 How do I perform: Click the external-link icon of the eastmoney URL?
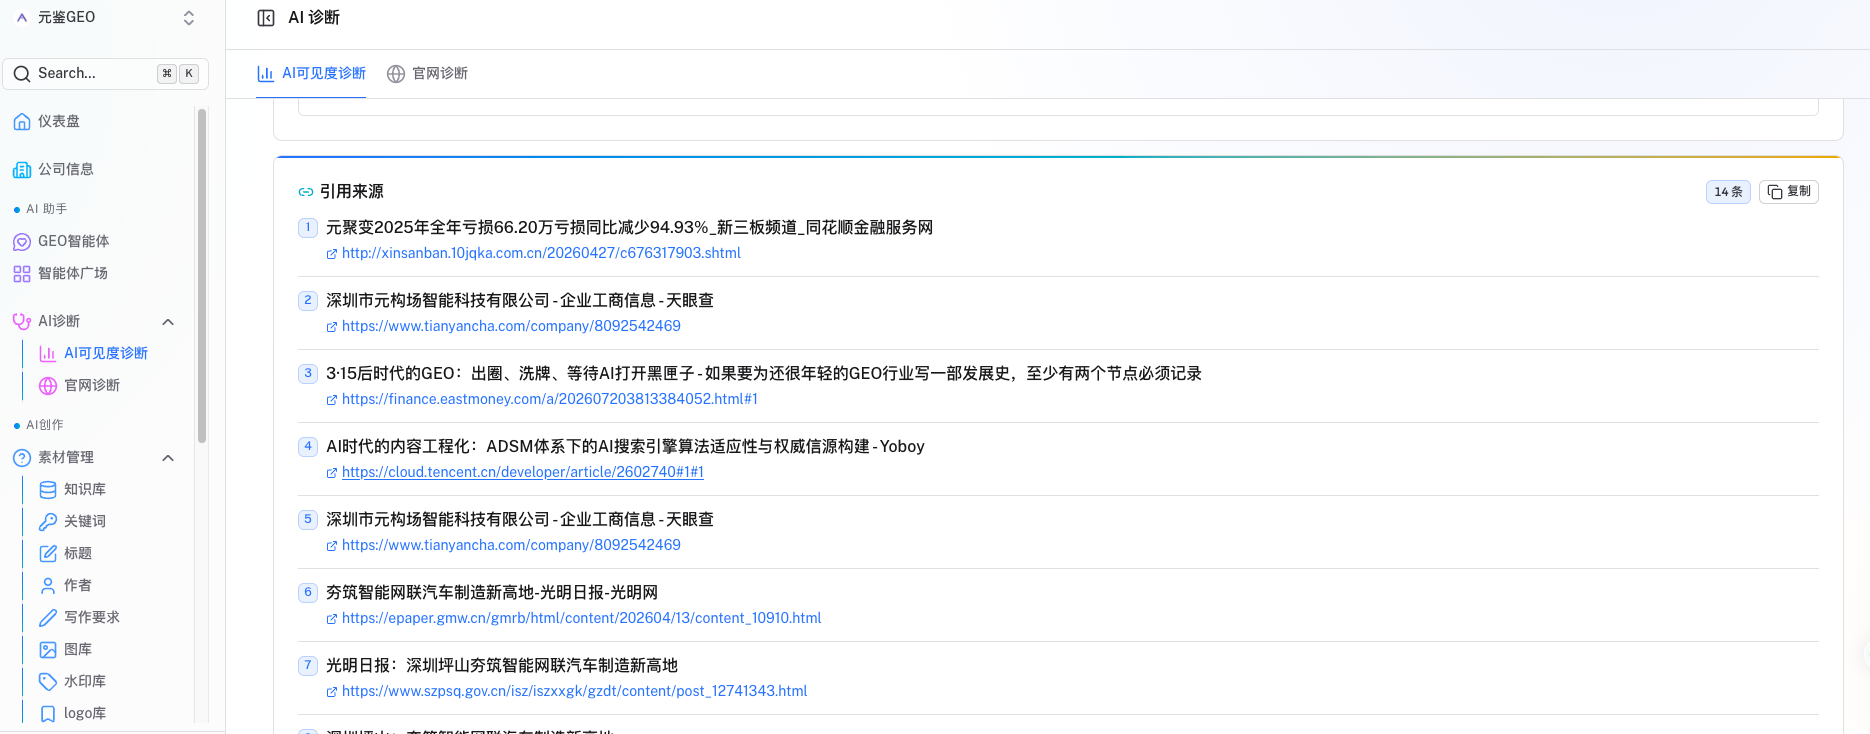tap(332, 400)
